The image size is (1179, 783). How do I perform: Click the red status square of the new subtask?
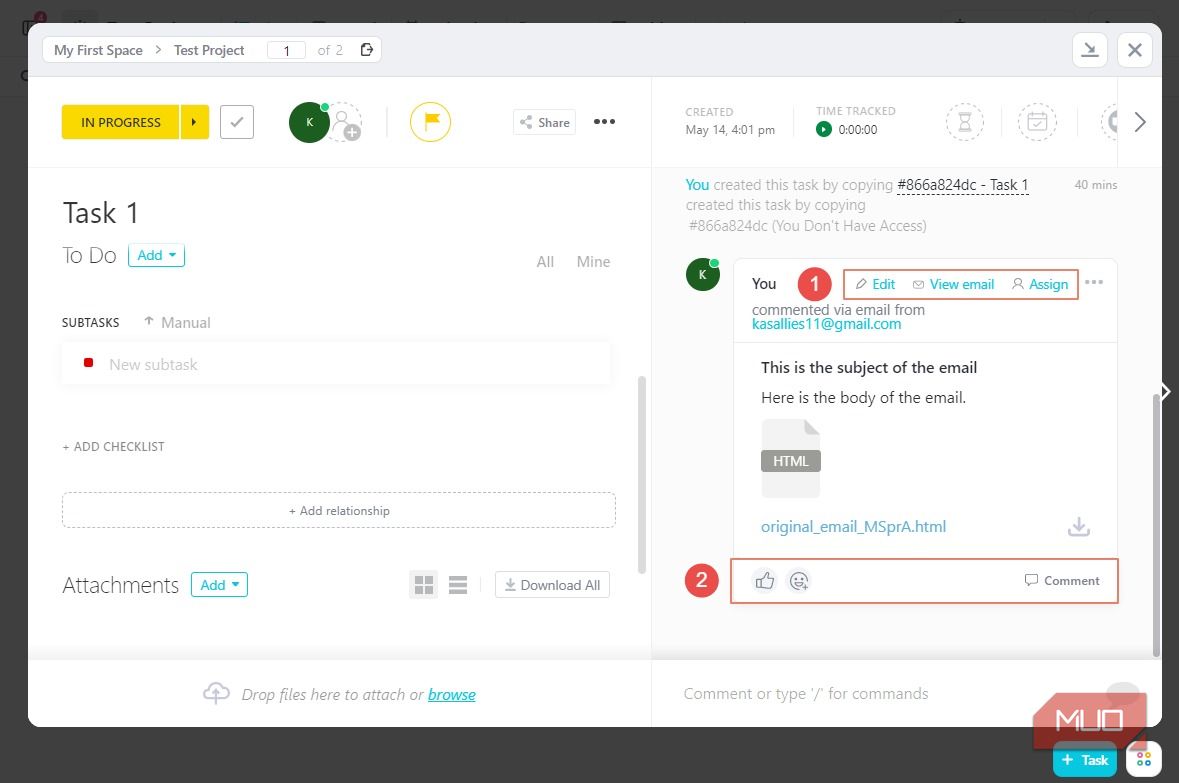pyautogui.click(x=89, y=363)
